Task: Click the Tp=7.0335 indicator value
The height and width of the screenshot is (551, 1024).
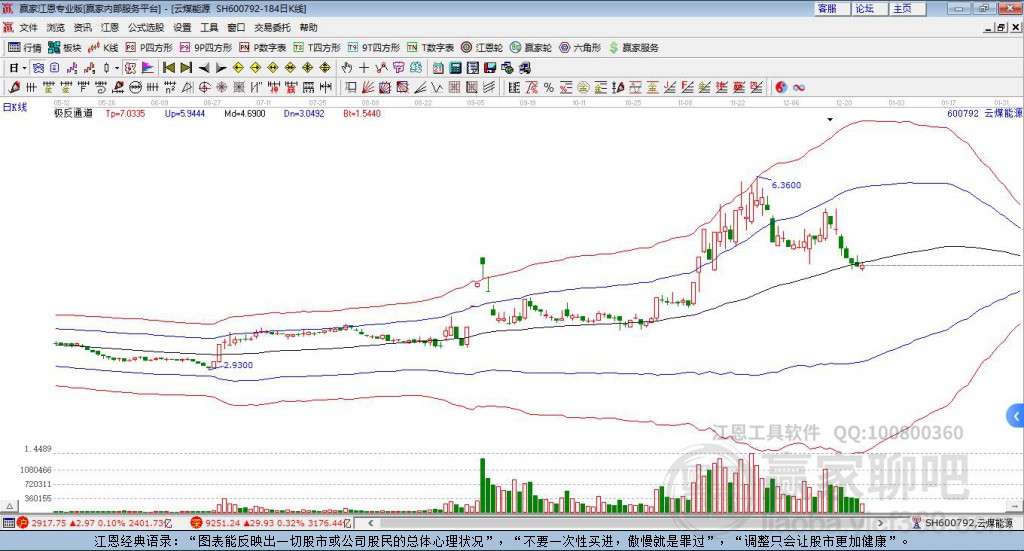Action: coord(125,113)
